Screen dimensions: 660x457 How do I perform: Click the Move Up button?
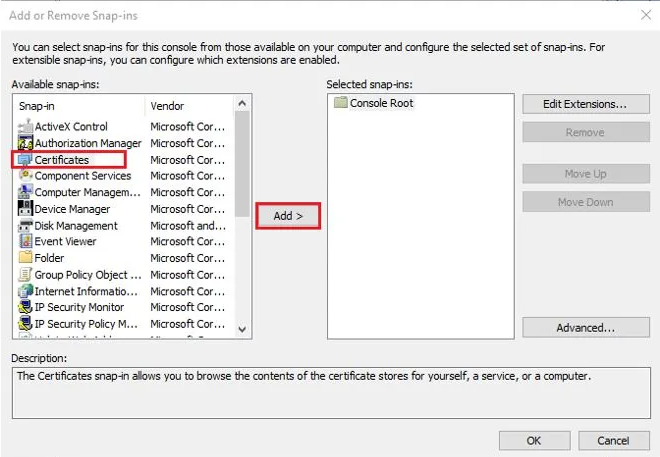click(x=586, y=173)
